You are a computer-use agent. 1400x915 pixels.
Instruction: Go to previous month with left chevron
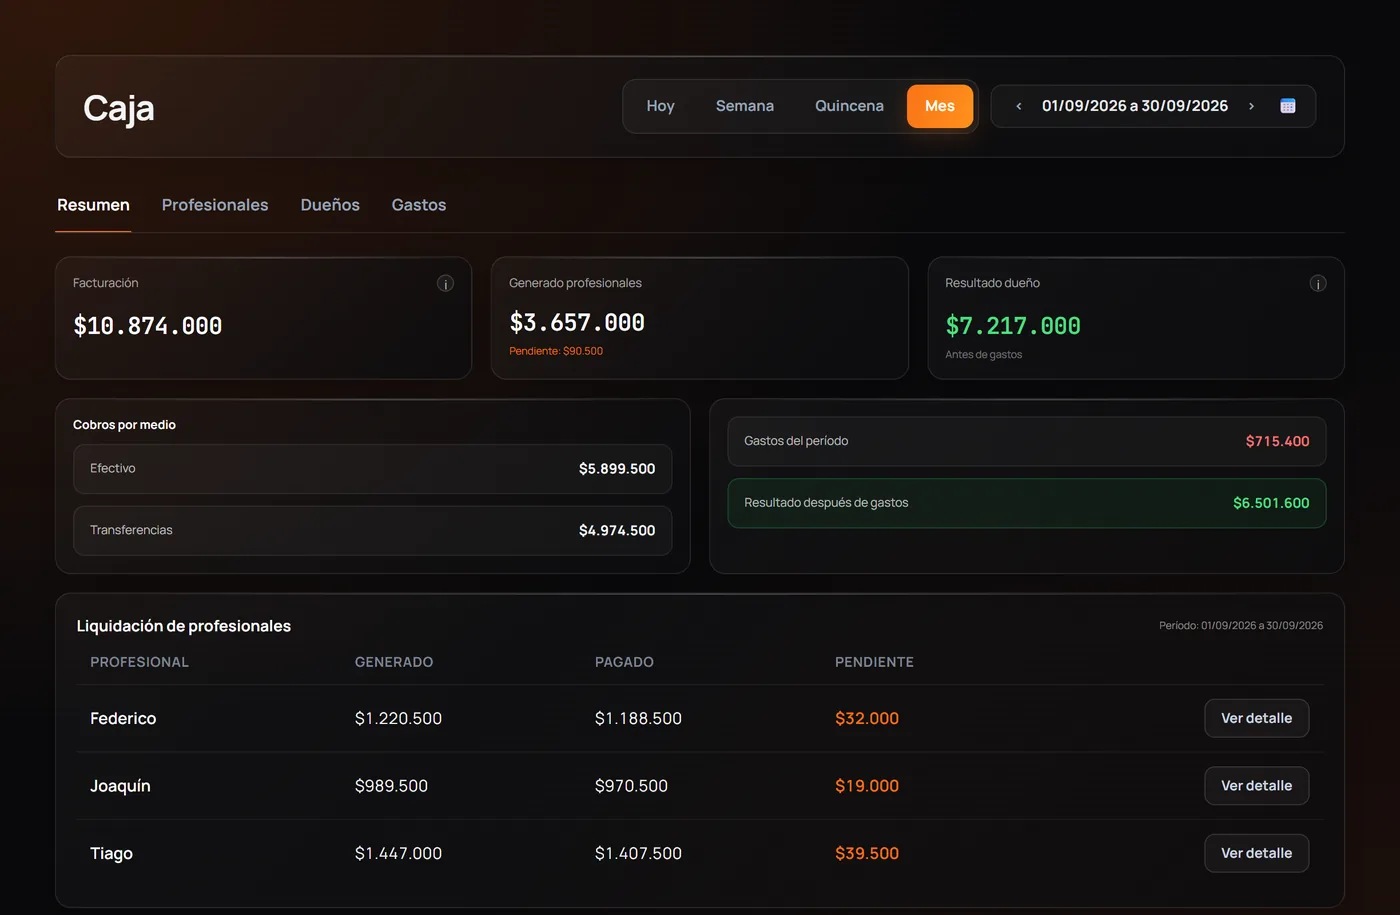coord(1018,106)
